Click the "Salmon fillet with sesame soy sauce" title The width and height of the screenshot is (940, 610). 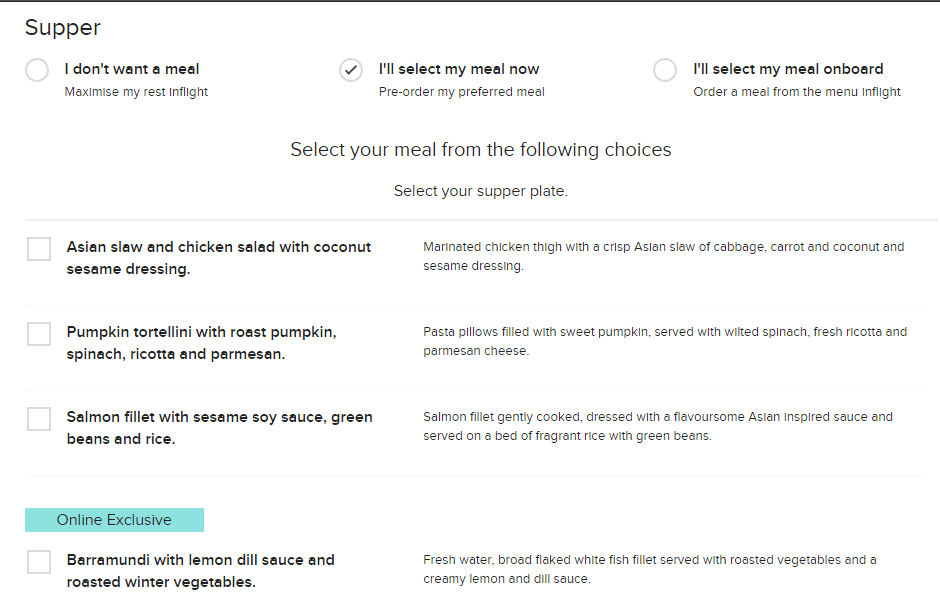(x=219, y=427)
